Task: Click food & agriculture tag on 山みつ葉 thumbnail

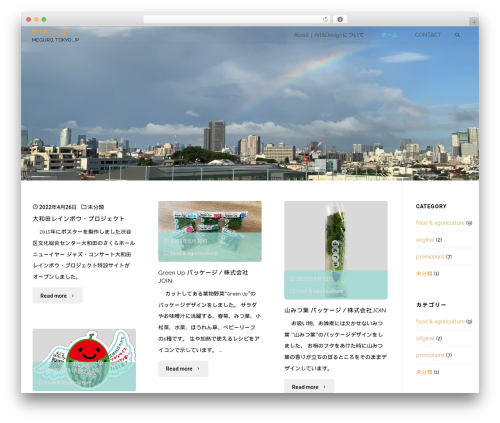Action: (320, 291)
